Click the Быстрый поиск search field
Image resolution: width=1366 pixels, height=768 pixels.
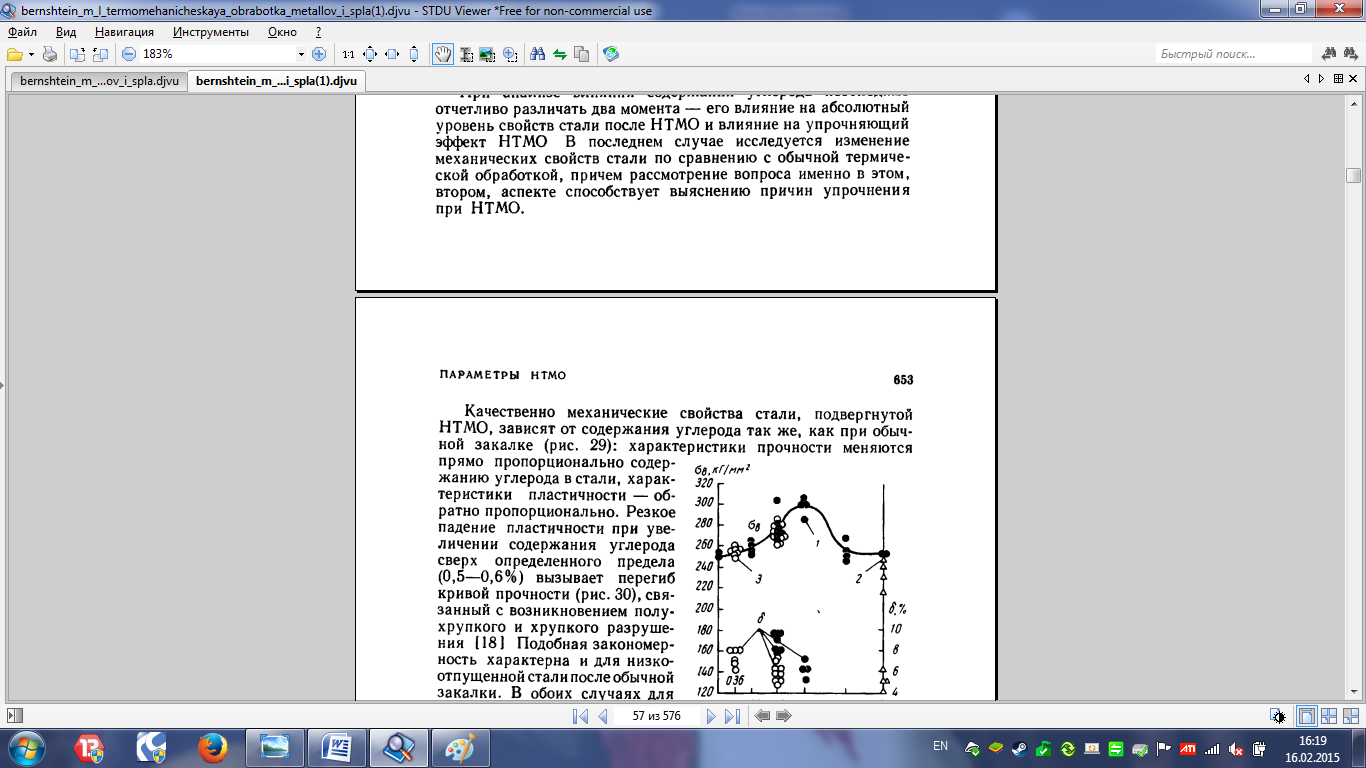1233,54
